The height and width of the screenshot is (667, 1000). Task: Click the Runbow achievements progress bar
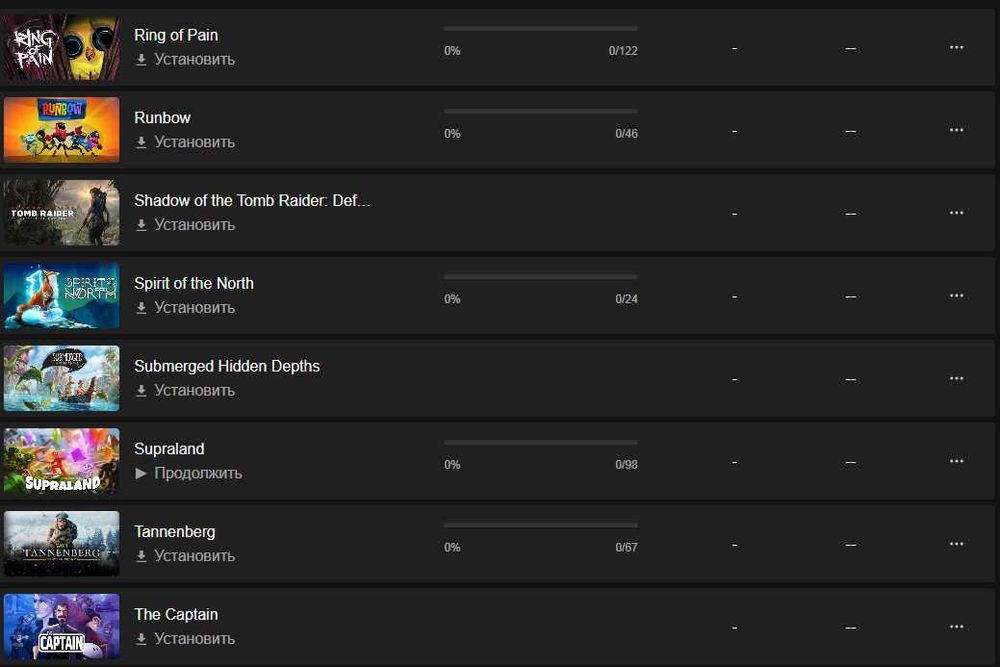click(x=540, y=111)
